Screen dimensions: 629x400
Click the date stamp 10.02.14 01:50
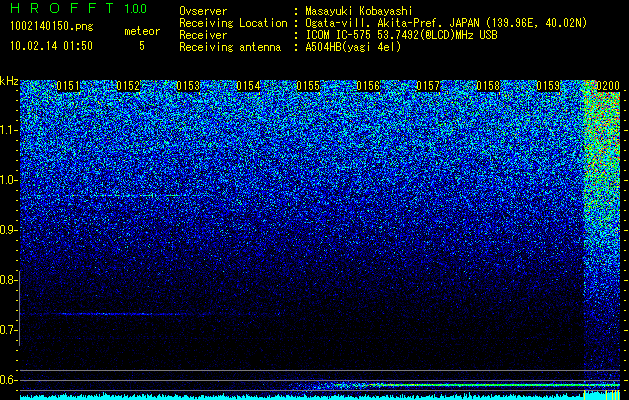pos(51,46)
